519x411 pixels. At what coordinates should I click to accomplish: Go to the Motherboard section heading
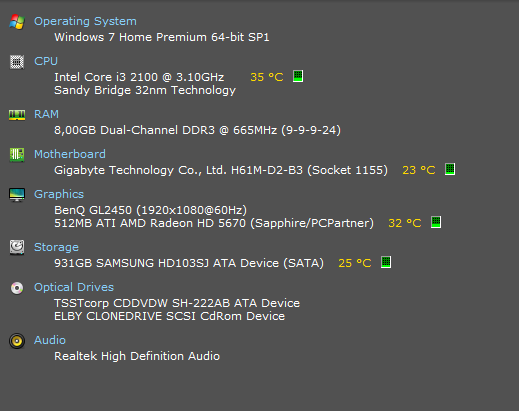pos(70,154)
